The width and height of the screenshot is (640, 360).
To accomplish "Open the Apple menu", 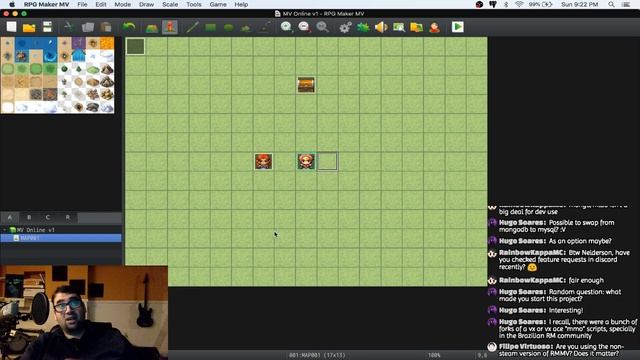I will tap(12, 4).
